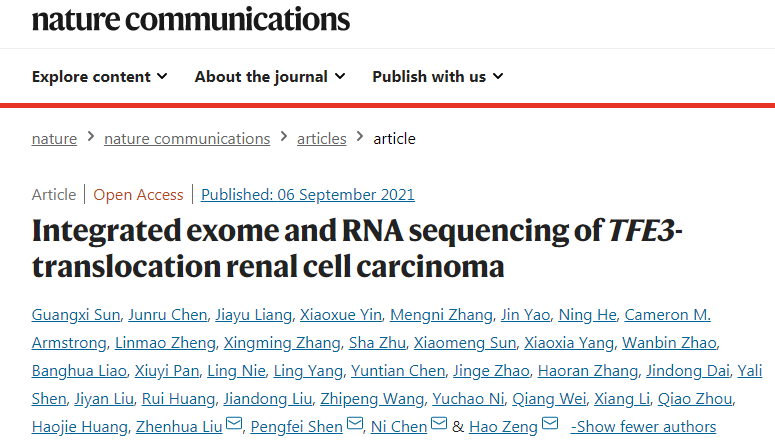The height and width of the screenshot is (443, 775).
Task: Open author Banghua Liao details
Action: point(79,371)
